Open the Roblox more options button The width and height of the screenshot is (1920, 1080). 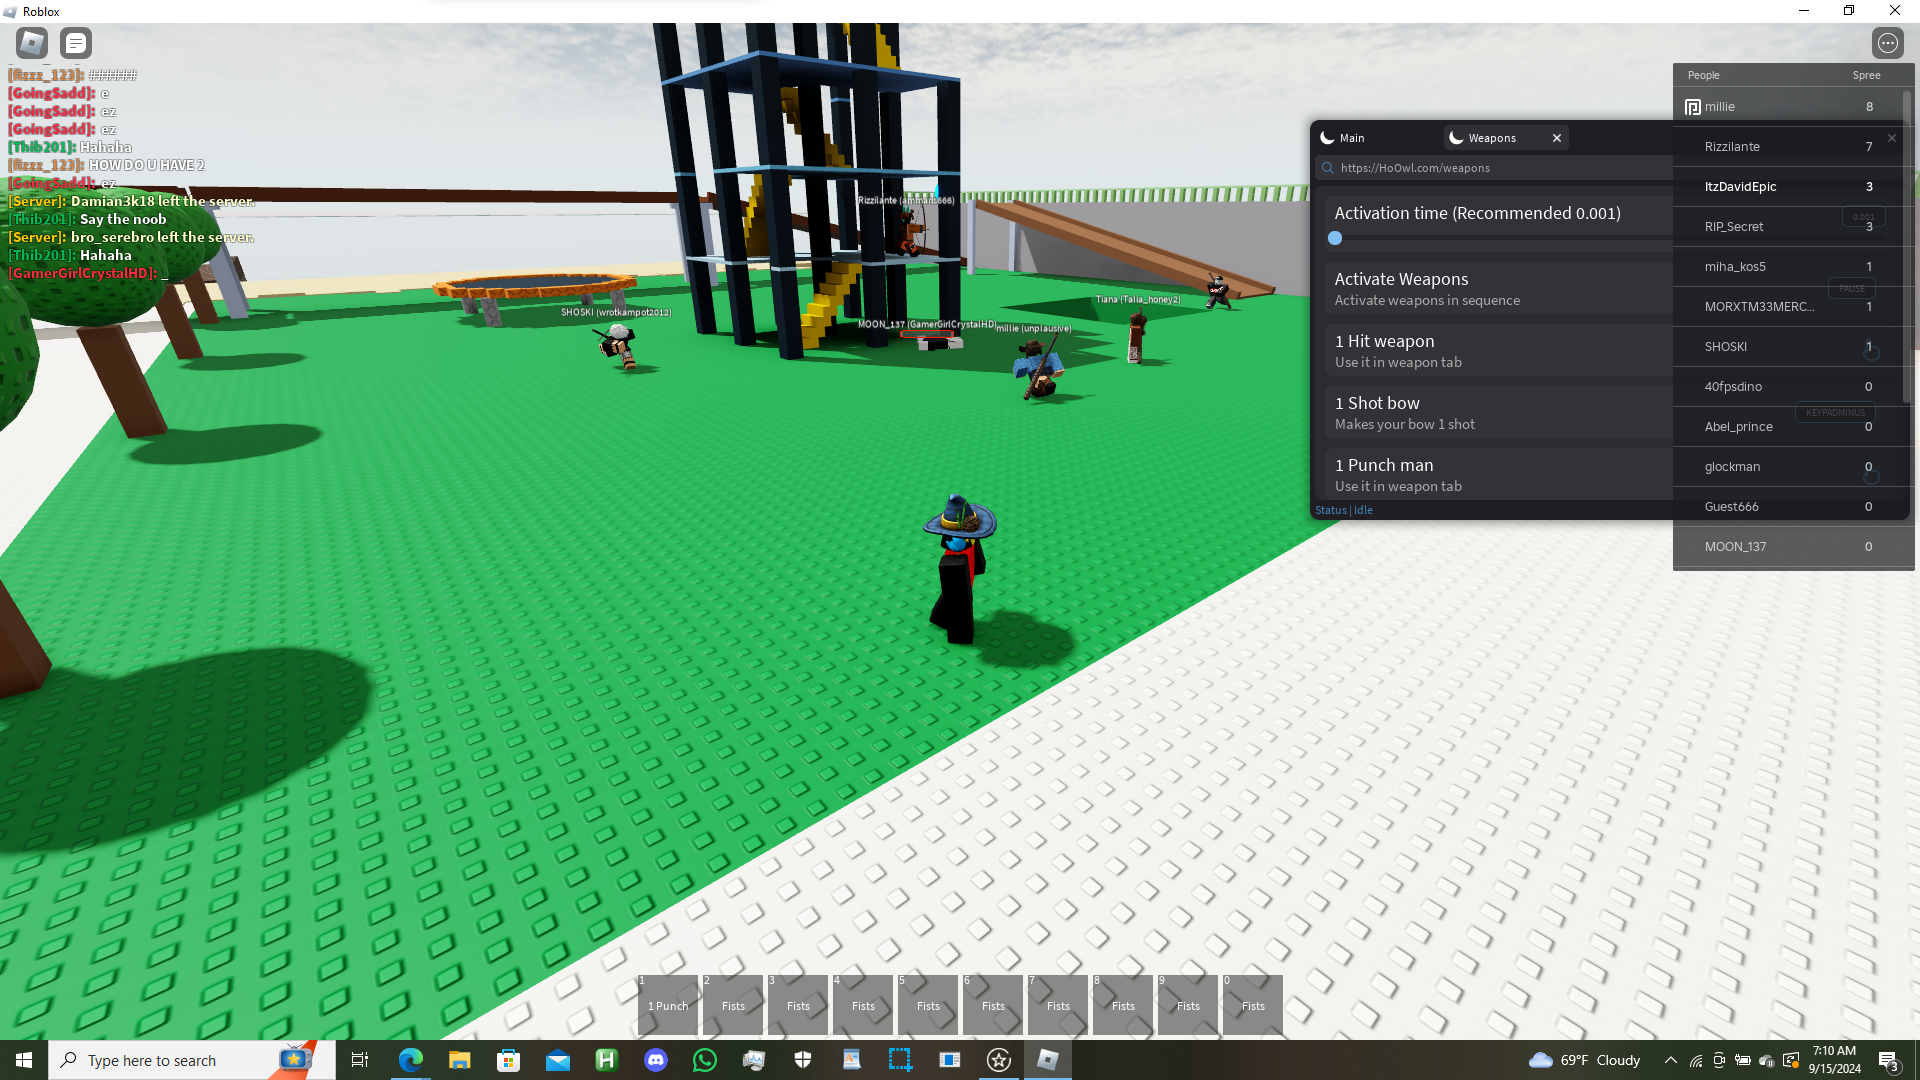1887,43
